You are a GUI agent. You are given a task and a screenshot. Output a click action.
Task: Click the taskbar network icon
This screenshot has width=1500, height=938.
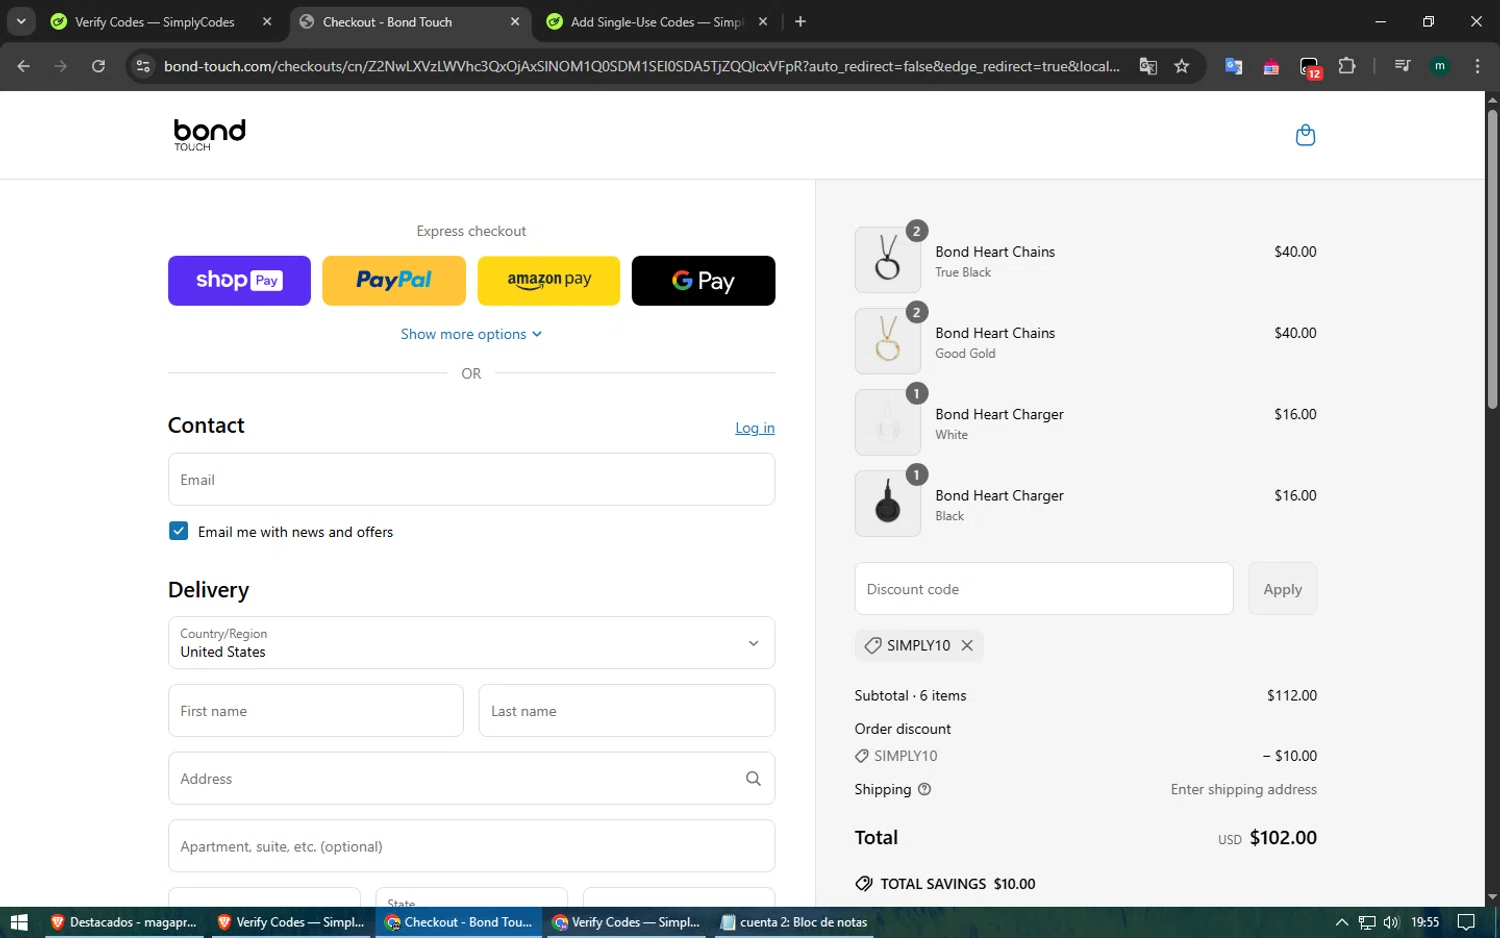pyautogui.click(x=1367, y=922)
